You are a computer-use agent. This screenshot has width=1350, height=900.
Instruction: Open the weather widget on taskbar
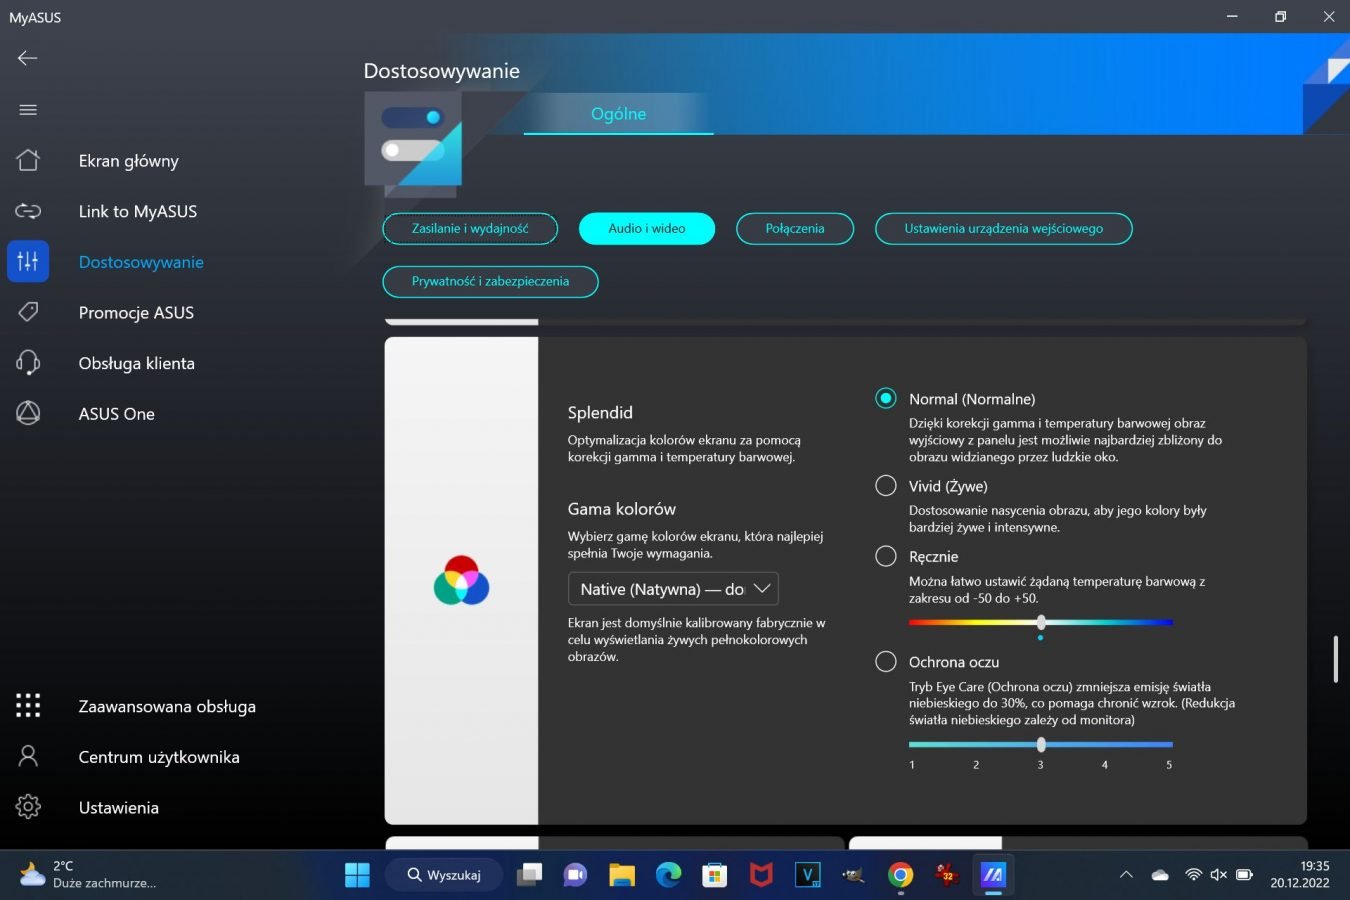pos(89,875)
